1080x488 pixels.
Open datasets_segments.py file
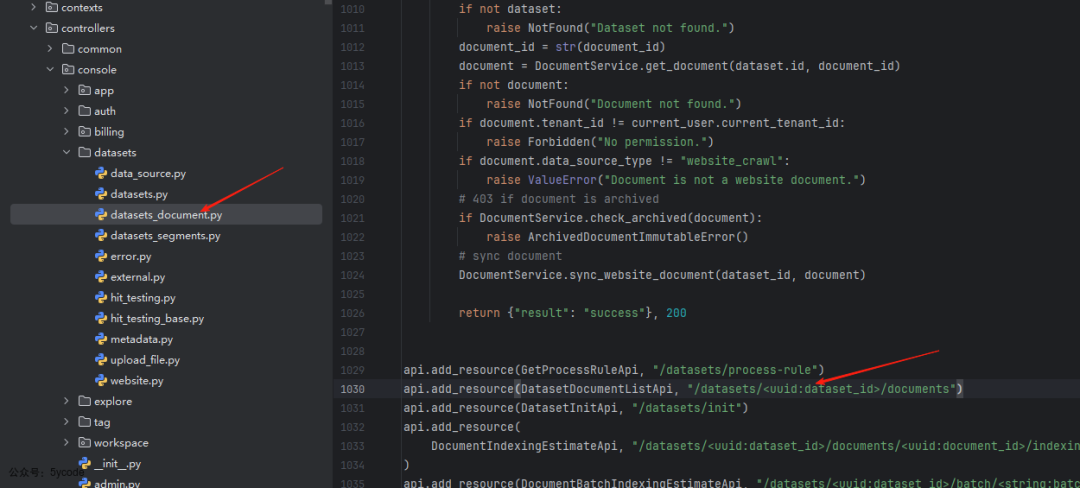[x=165, y=236]
